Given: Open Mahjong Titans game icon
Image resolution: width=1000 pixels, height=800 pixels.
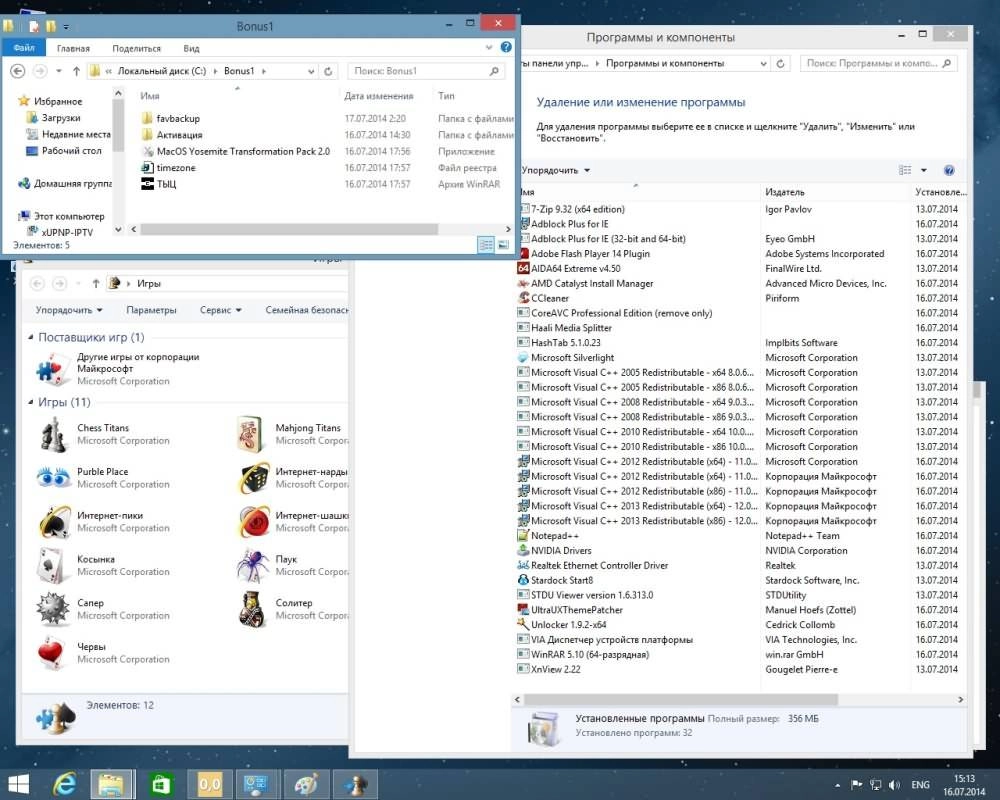Looking at the screenshot, I should point(251,434).
